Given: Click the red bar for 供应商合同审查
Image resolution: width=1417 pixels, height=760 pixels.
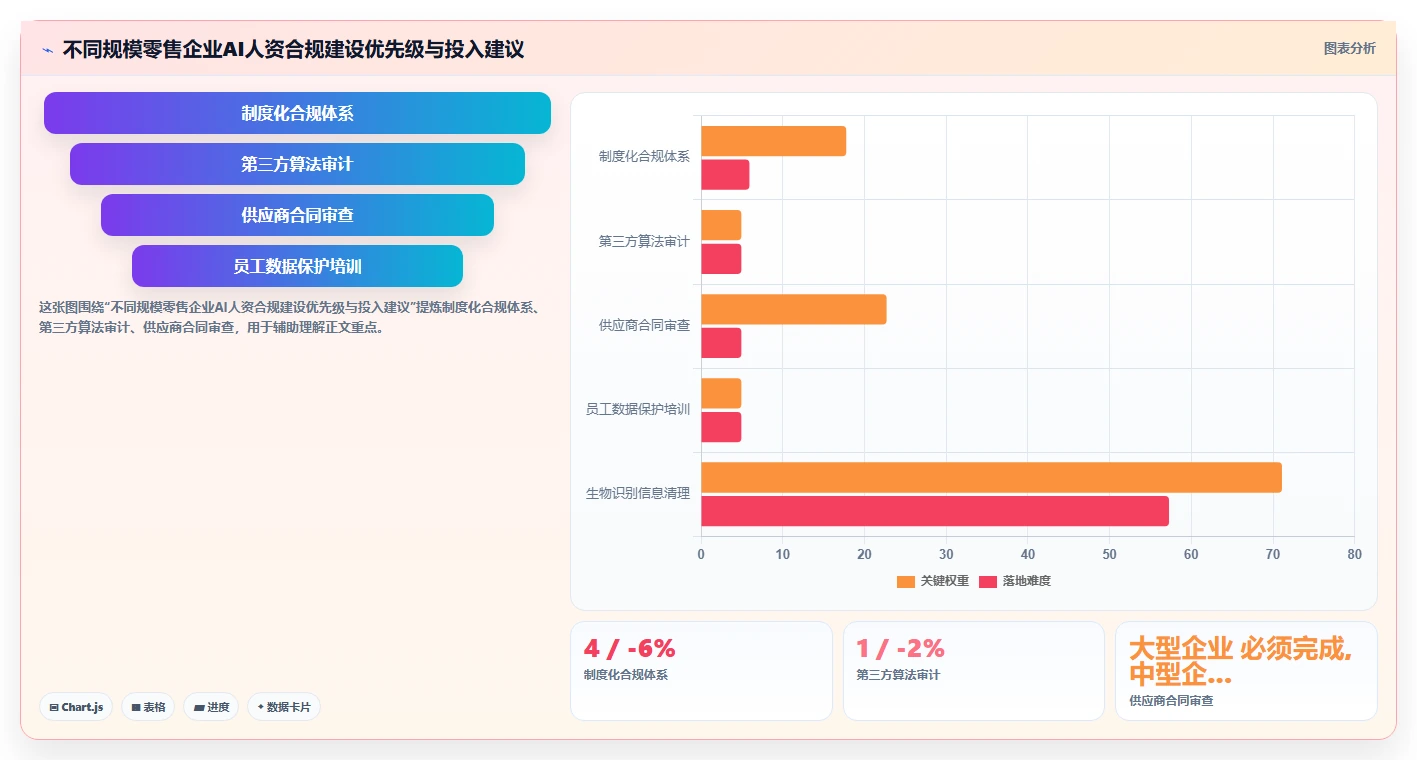Looking at the screenshot, I should 721,343.
